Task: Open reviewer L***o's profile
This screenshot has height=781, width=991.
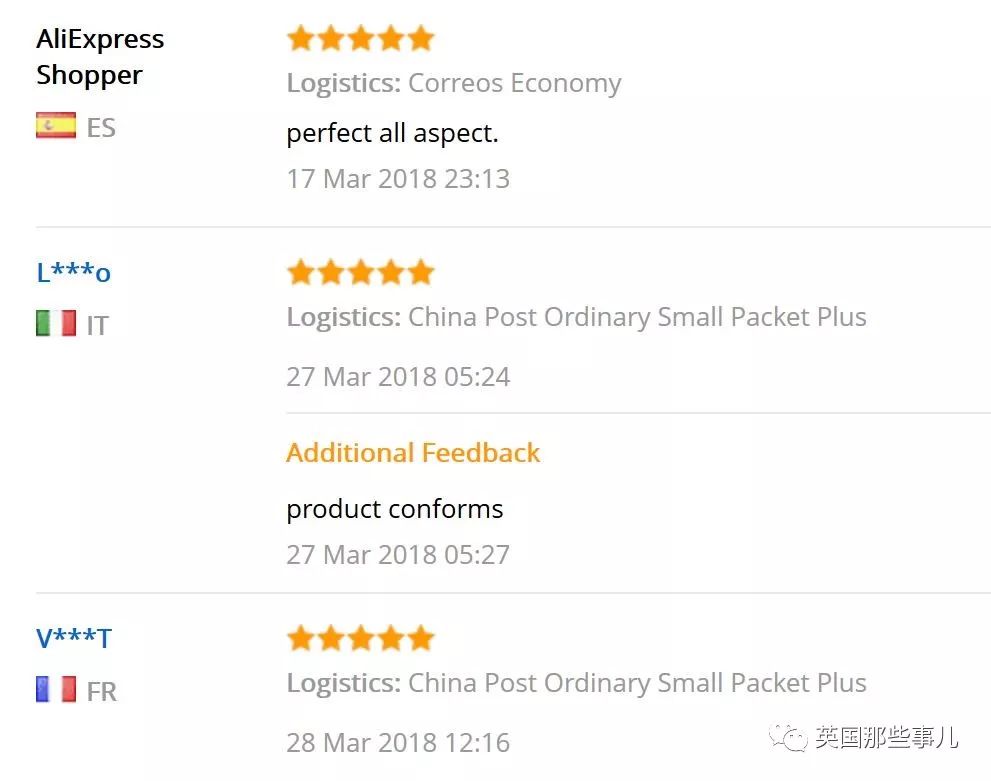Action: tap(73, 272)
